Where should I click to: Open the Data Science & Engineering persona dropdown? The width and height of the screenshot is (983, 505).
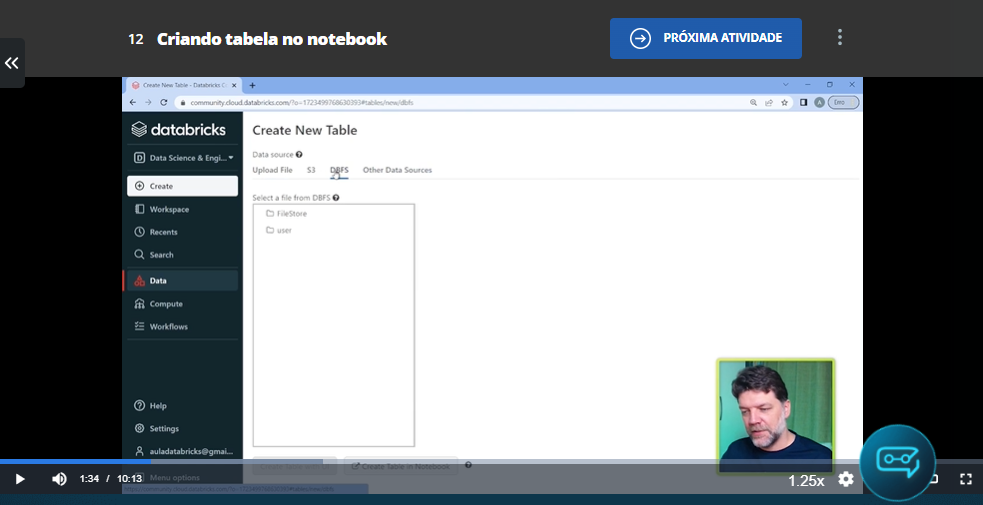[183, 158]
